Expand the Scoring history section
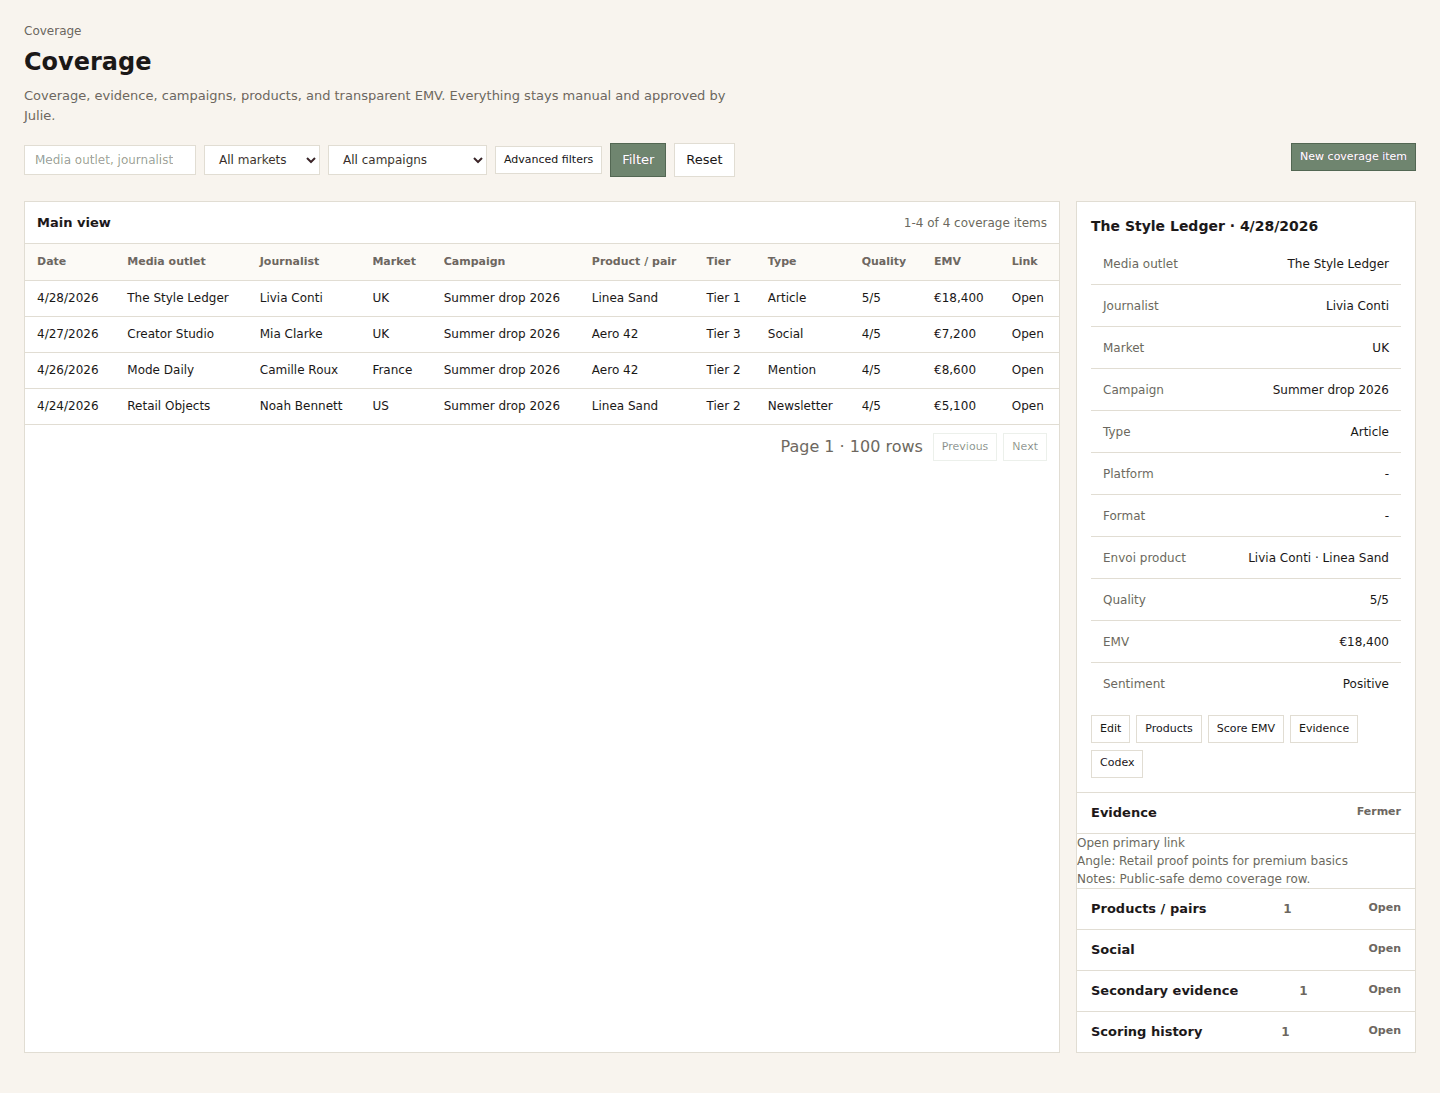The width and height of the screenshot is (1440, 1093). coord(1246,1032)
